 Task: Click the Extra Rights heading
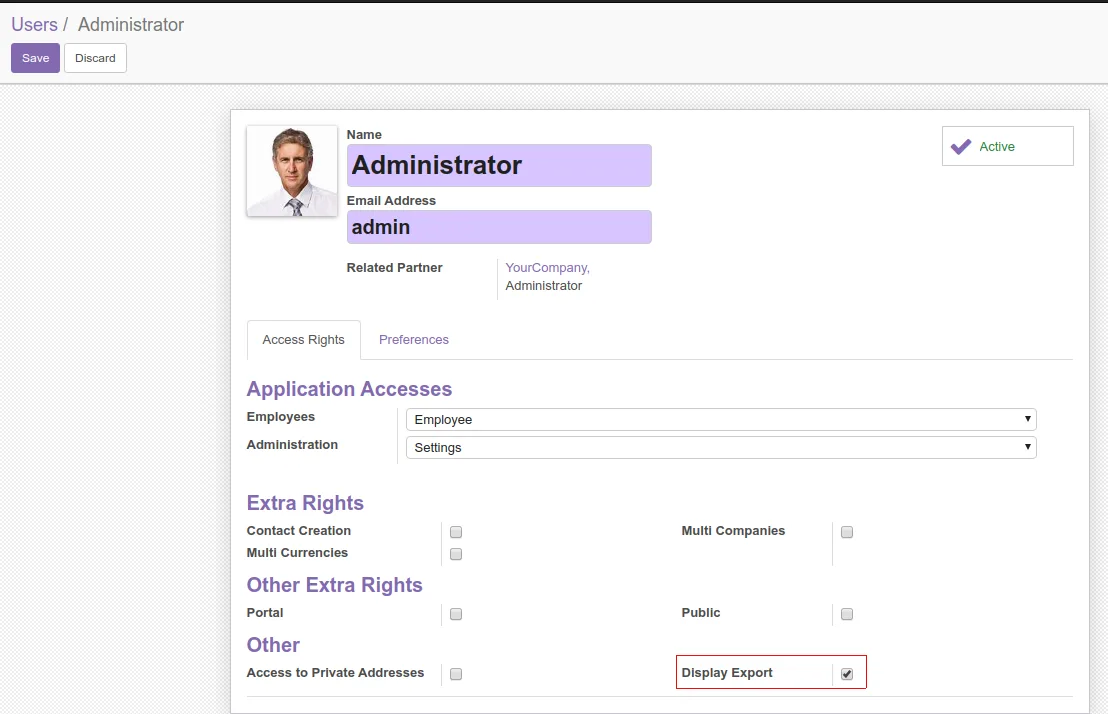click(305, 503)
